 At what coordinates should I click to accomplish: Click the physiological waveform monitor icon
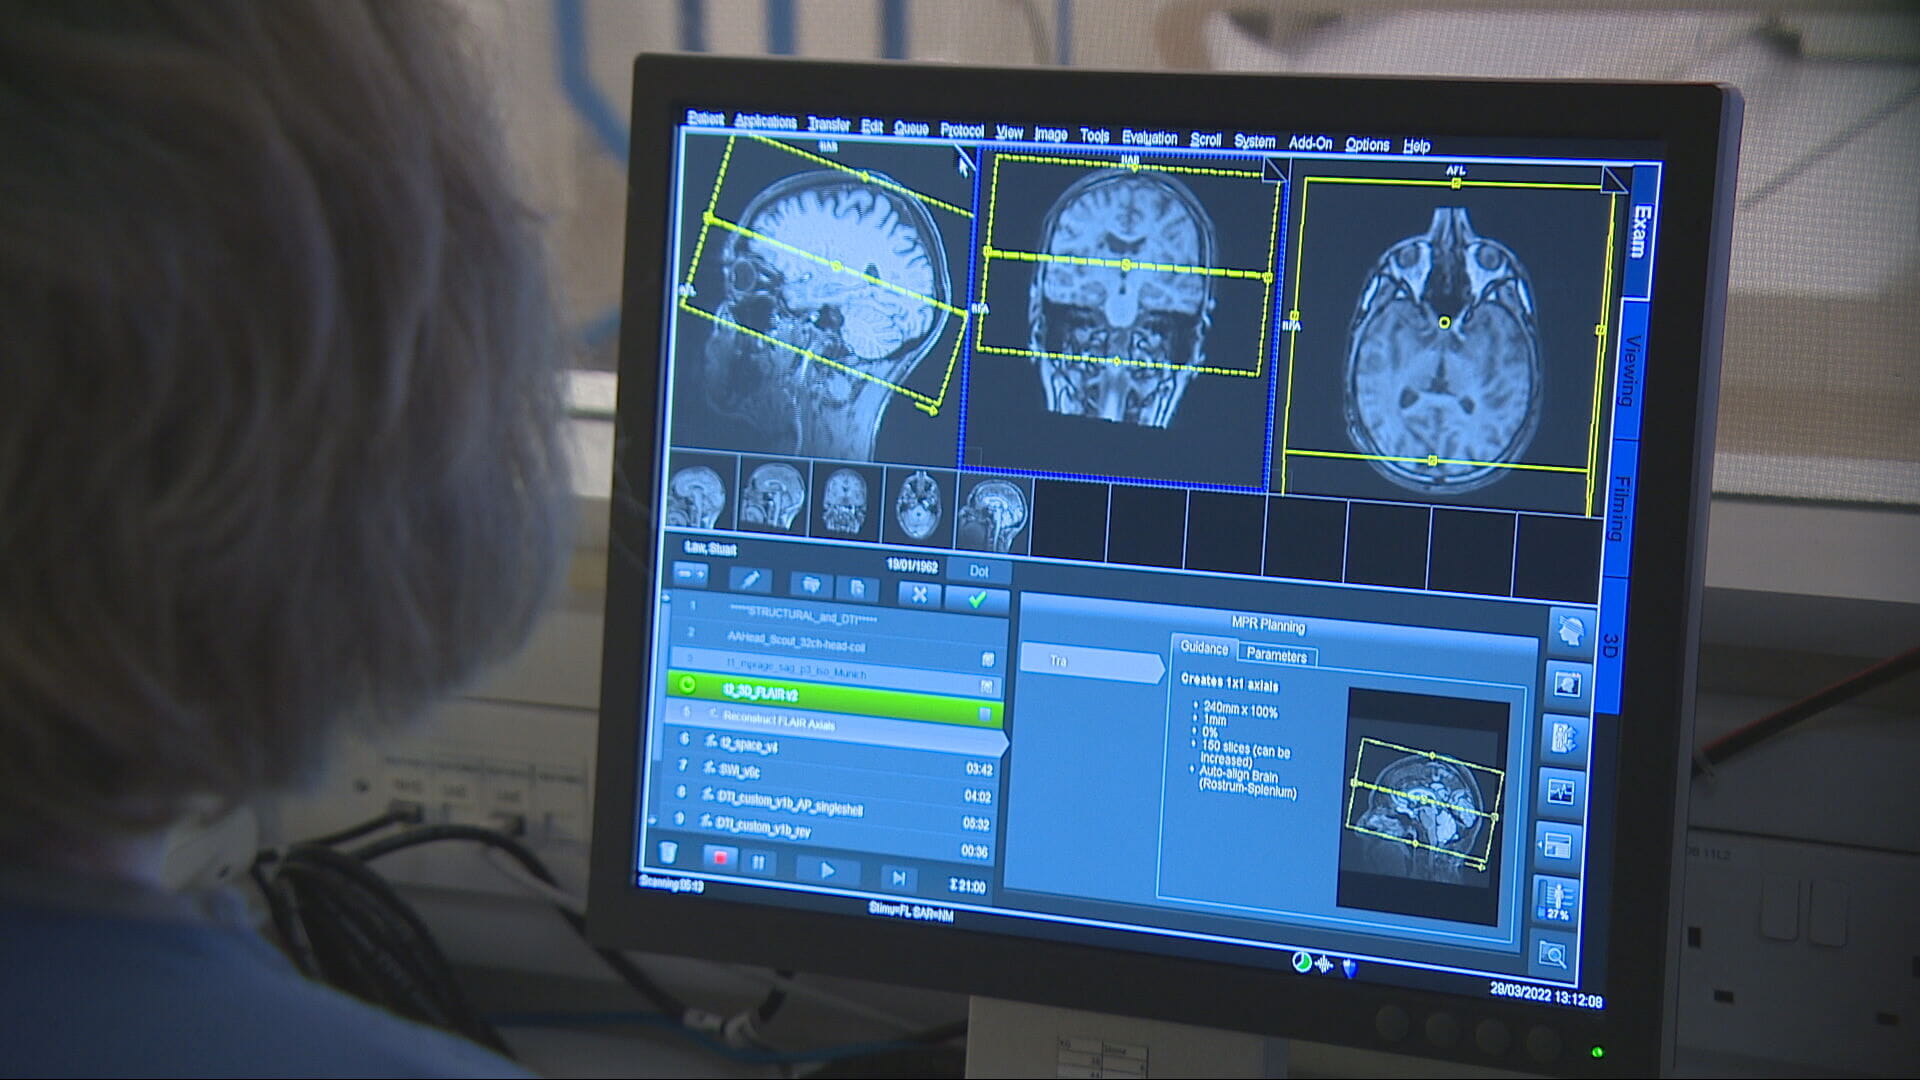[x=1561, y=790]
